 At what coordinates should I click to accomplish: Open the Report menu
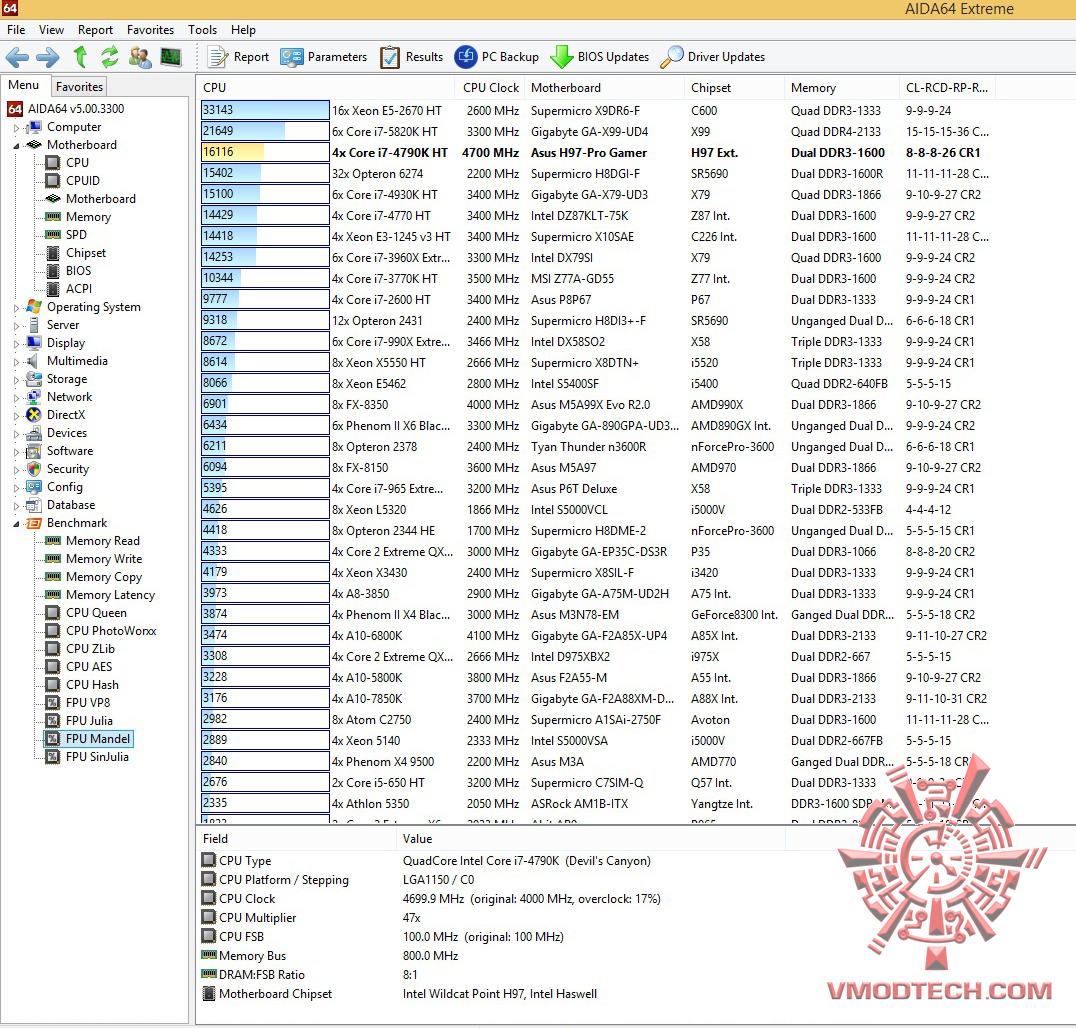pos(95,30)
